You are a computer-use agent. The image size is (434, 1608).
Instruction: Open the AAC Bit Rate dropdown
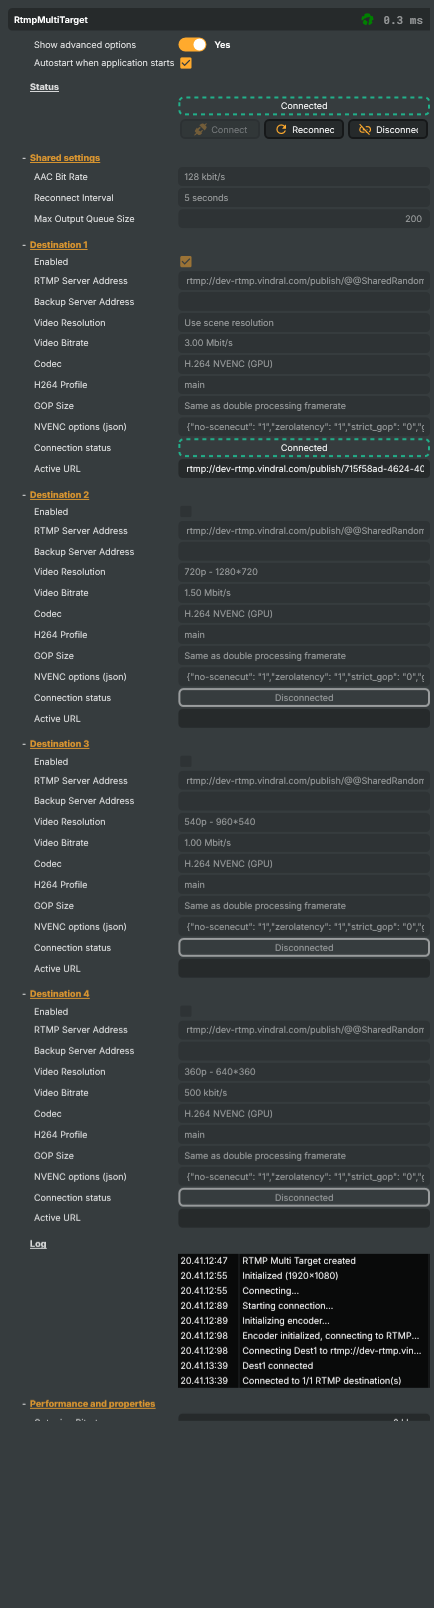point(304,177)
